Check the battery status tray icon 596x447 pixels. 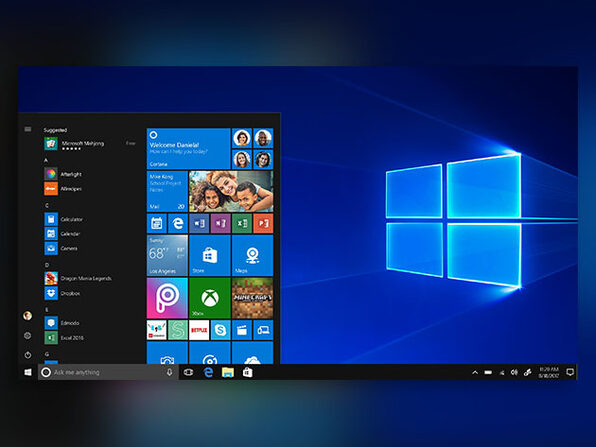tap(488, 372)
